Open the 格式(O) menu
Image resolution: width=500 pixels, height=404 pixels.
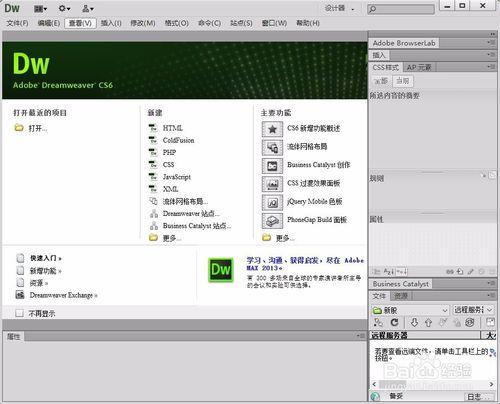(177, 23)
